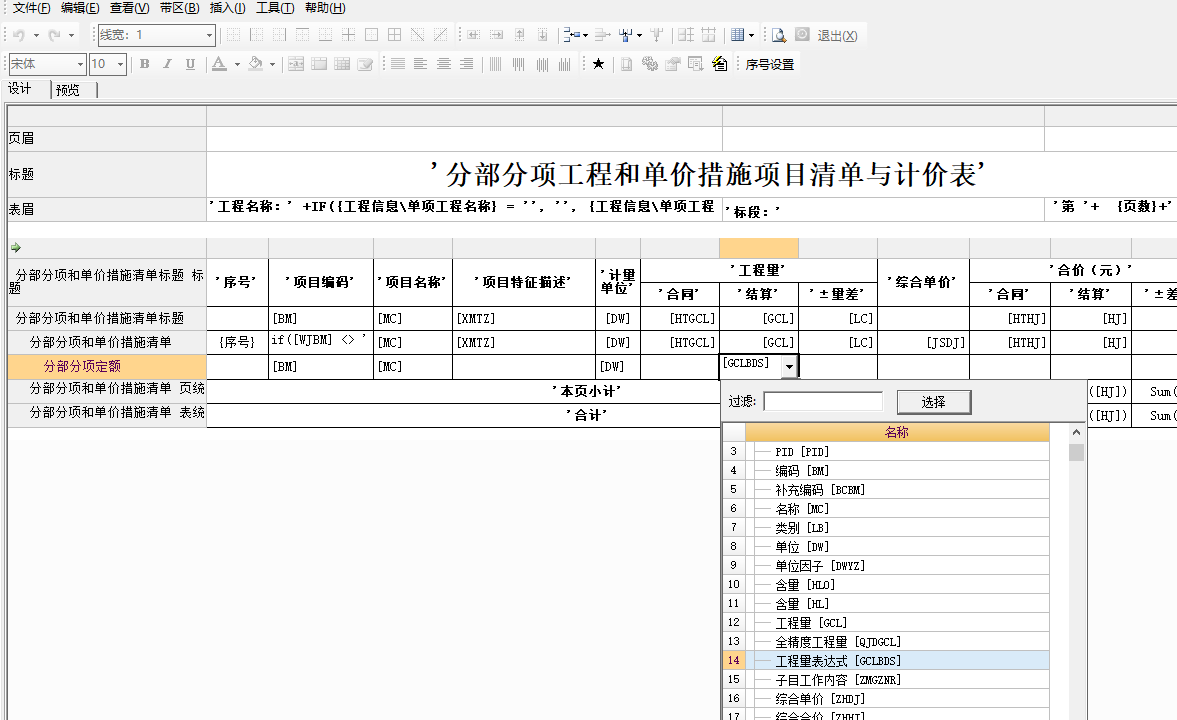Click the green arrow row marker
This screenshot has width=1177, height=720.
pos(16,248)
